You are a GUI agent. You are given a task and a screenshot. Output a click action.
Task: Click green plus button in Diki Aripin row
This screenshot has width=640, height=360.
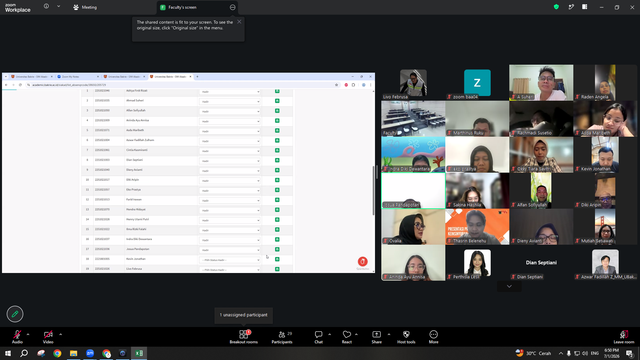click(277, 180)
